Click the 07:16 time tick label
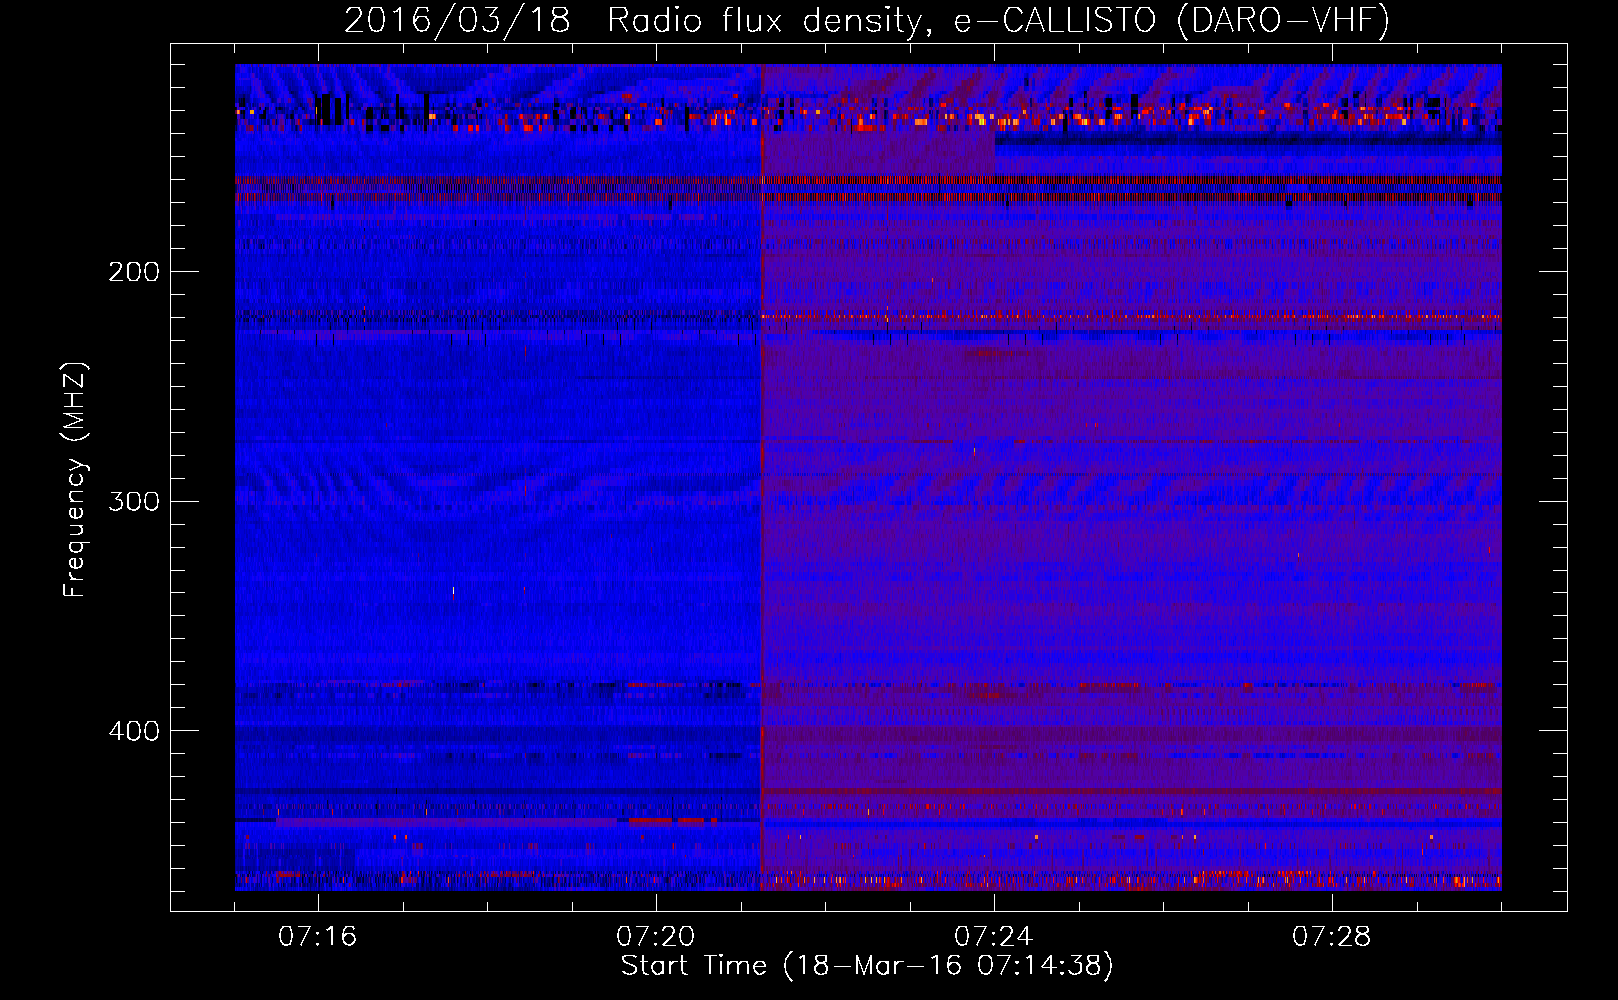Viewport: 1618px width, 1000px height. pyautogui.click(x=317, y=937)
